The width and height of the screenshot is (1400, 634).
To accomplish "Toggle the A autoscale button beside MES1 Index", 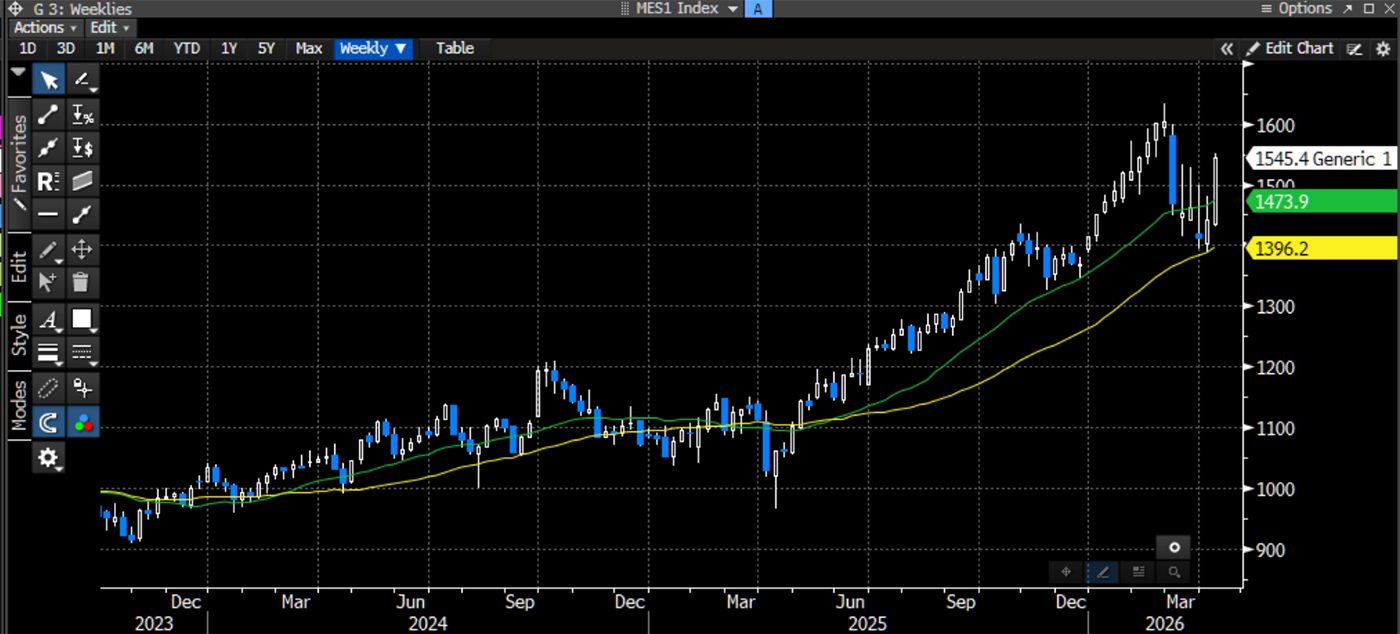I will (759, 8).
